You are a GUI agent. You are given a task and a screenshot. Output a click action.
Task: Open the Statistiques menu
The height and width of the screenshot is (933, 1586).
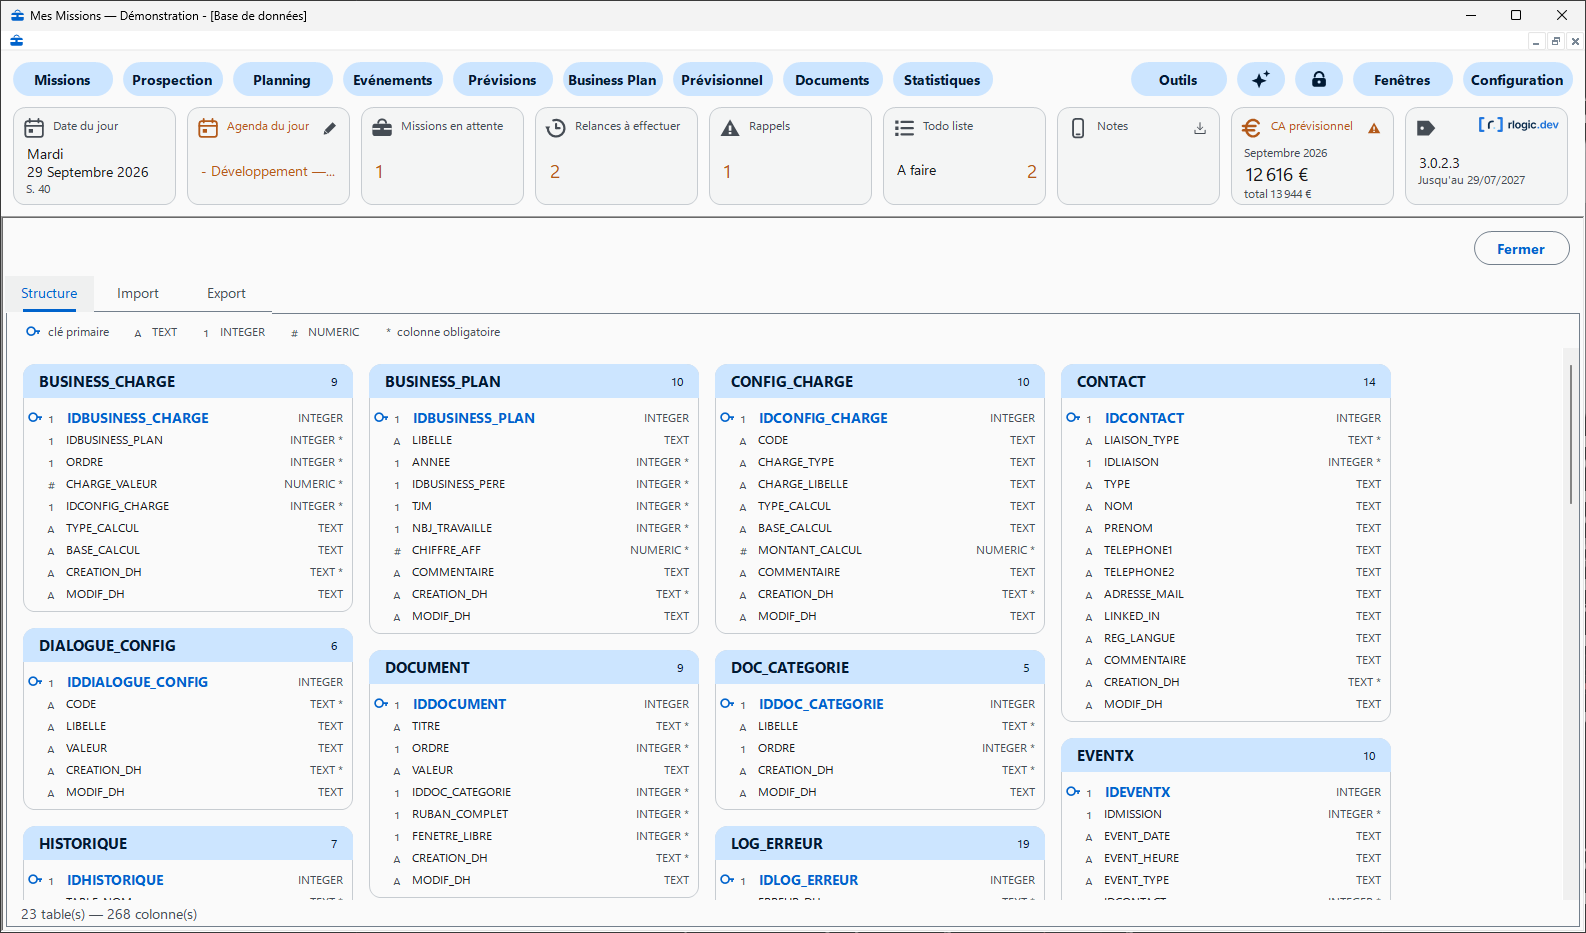pyautogui.click(x=942, y=80)
